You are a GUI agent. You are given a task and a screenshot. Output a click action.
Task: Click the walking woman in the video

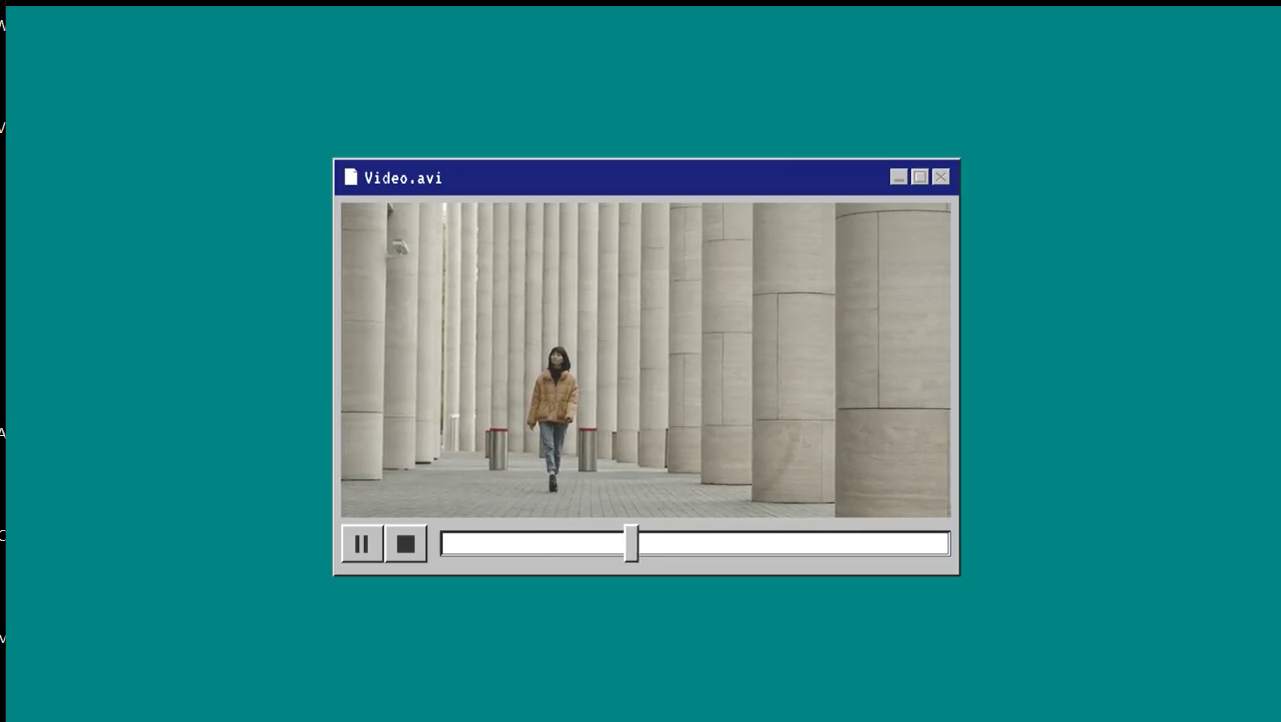553,410
